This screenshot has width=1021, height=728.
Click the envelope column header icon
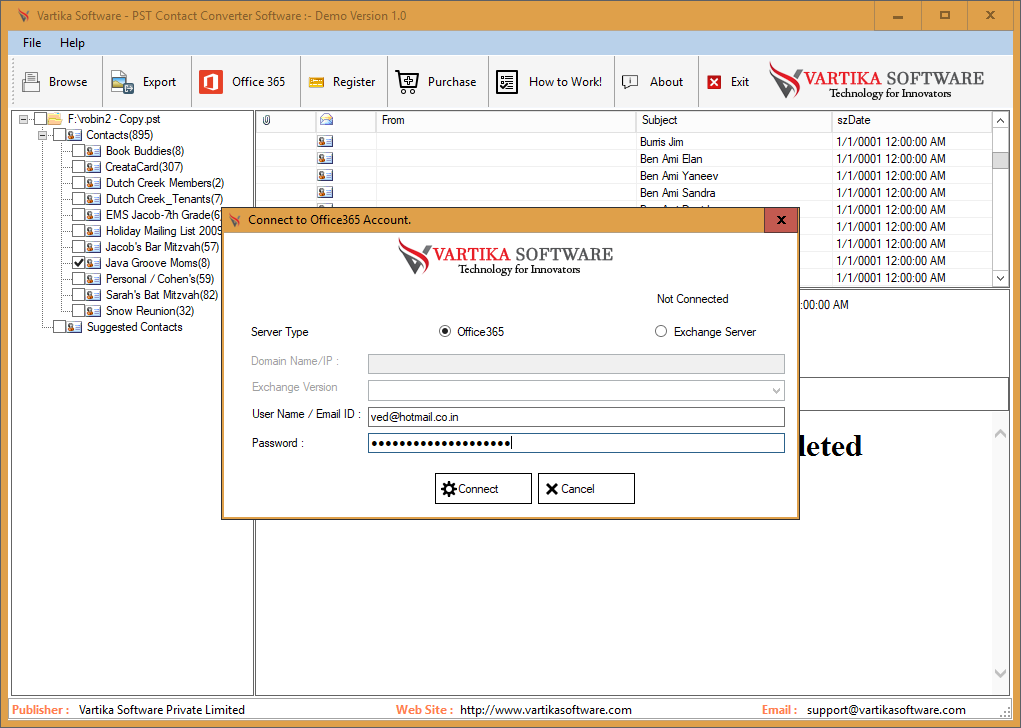tap(326, 119)
